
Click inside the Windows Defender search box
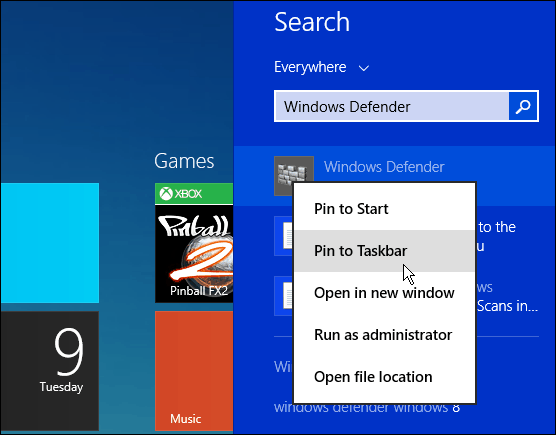[391, 106]
